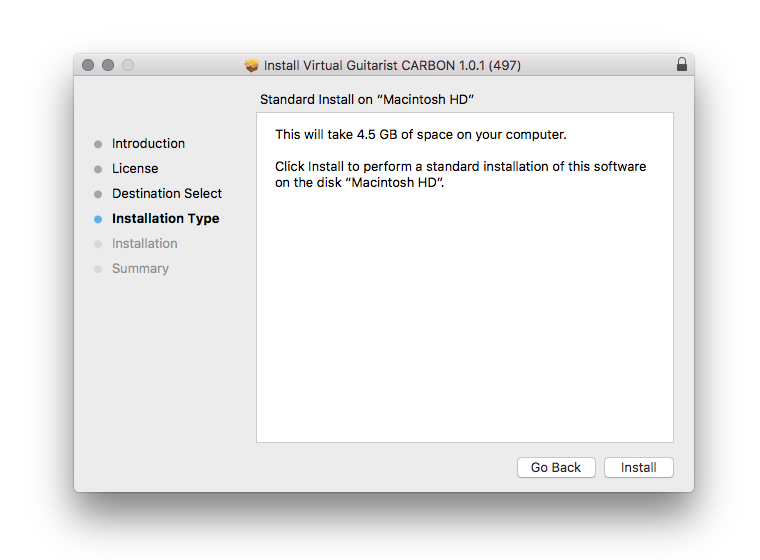Screen dimensions: 760x560
Task: Click the lock icon in title bar
Action: pos(682,65)
